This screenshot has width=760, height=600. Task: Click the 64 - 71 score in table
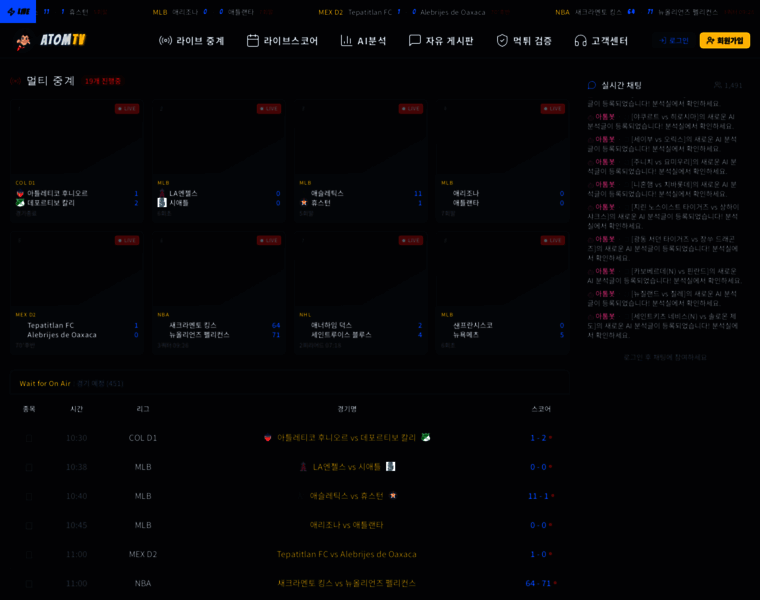[538, 583]
